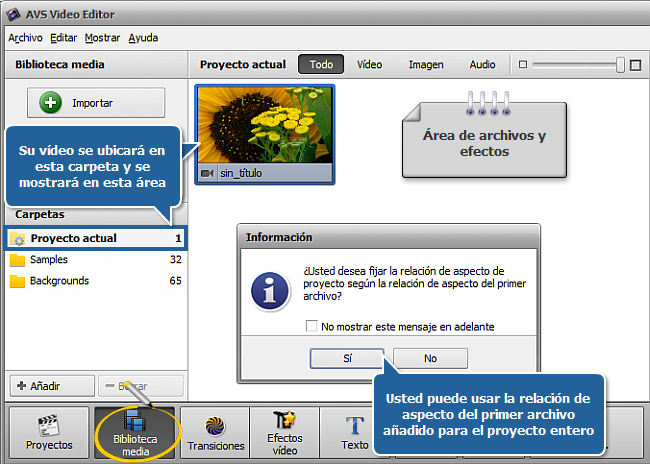Viewport: 650px width, 464px height.
Task: Click No in the Información dialog
Action: pyautogui.click(x=430, y=358)
